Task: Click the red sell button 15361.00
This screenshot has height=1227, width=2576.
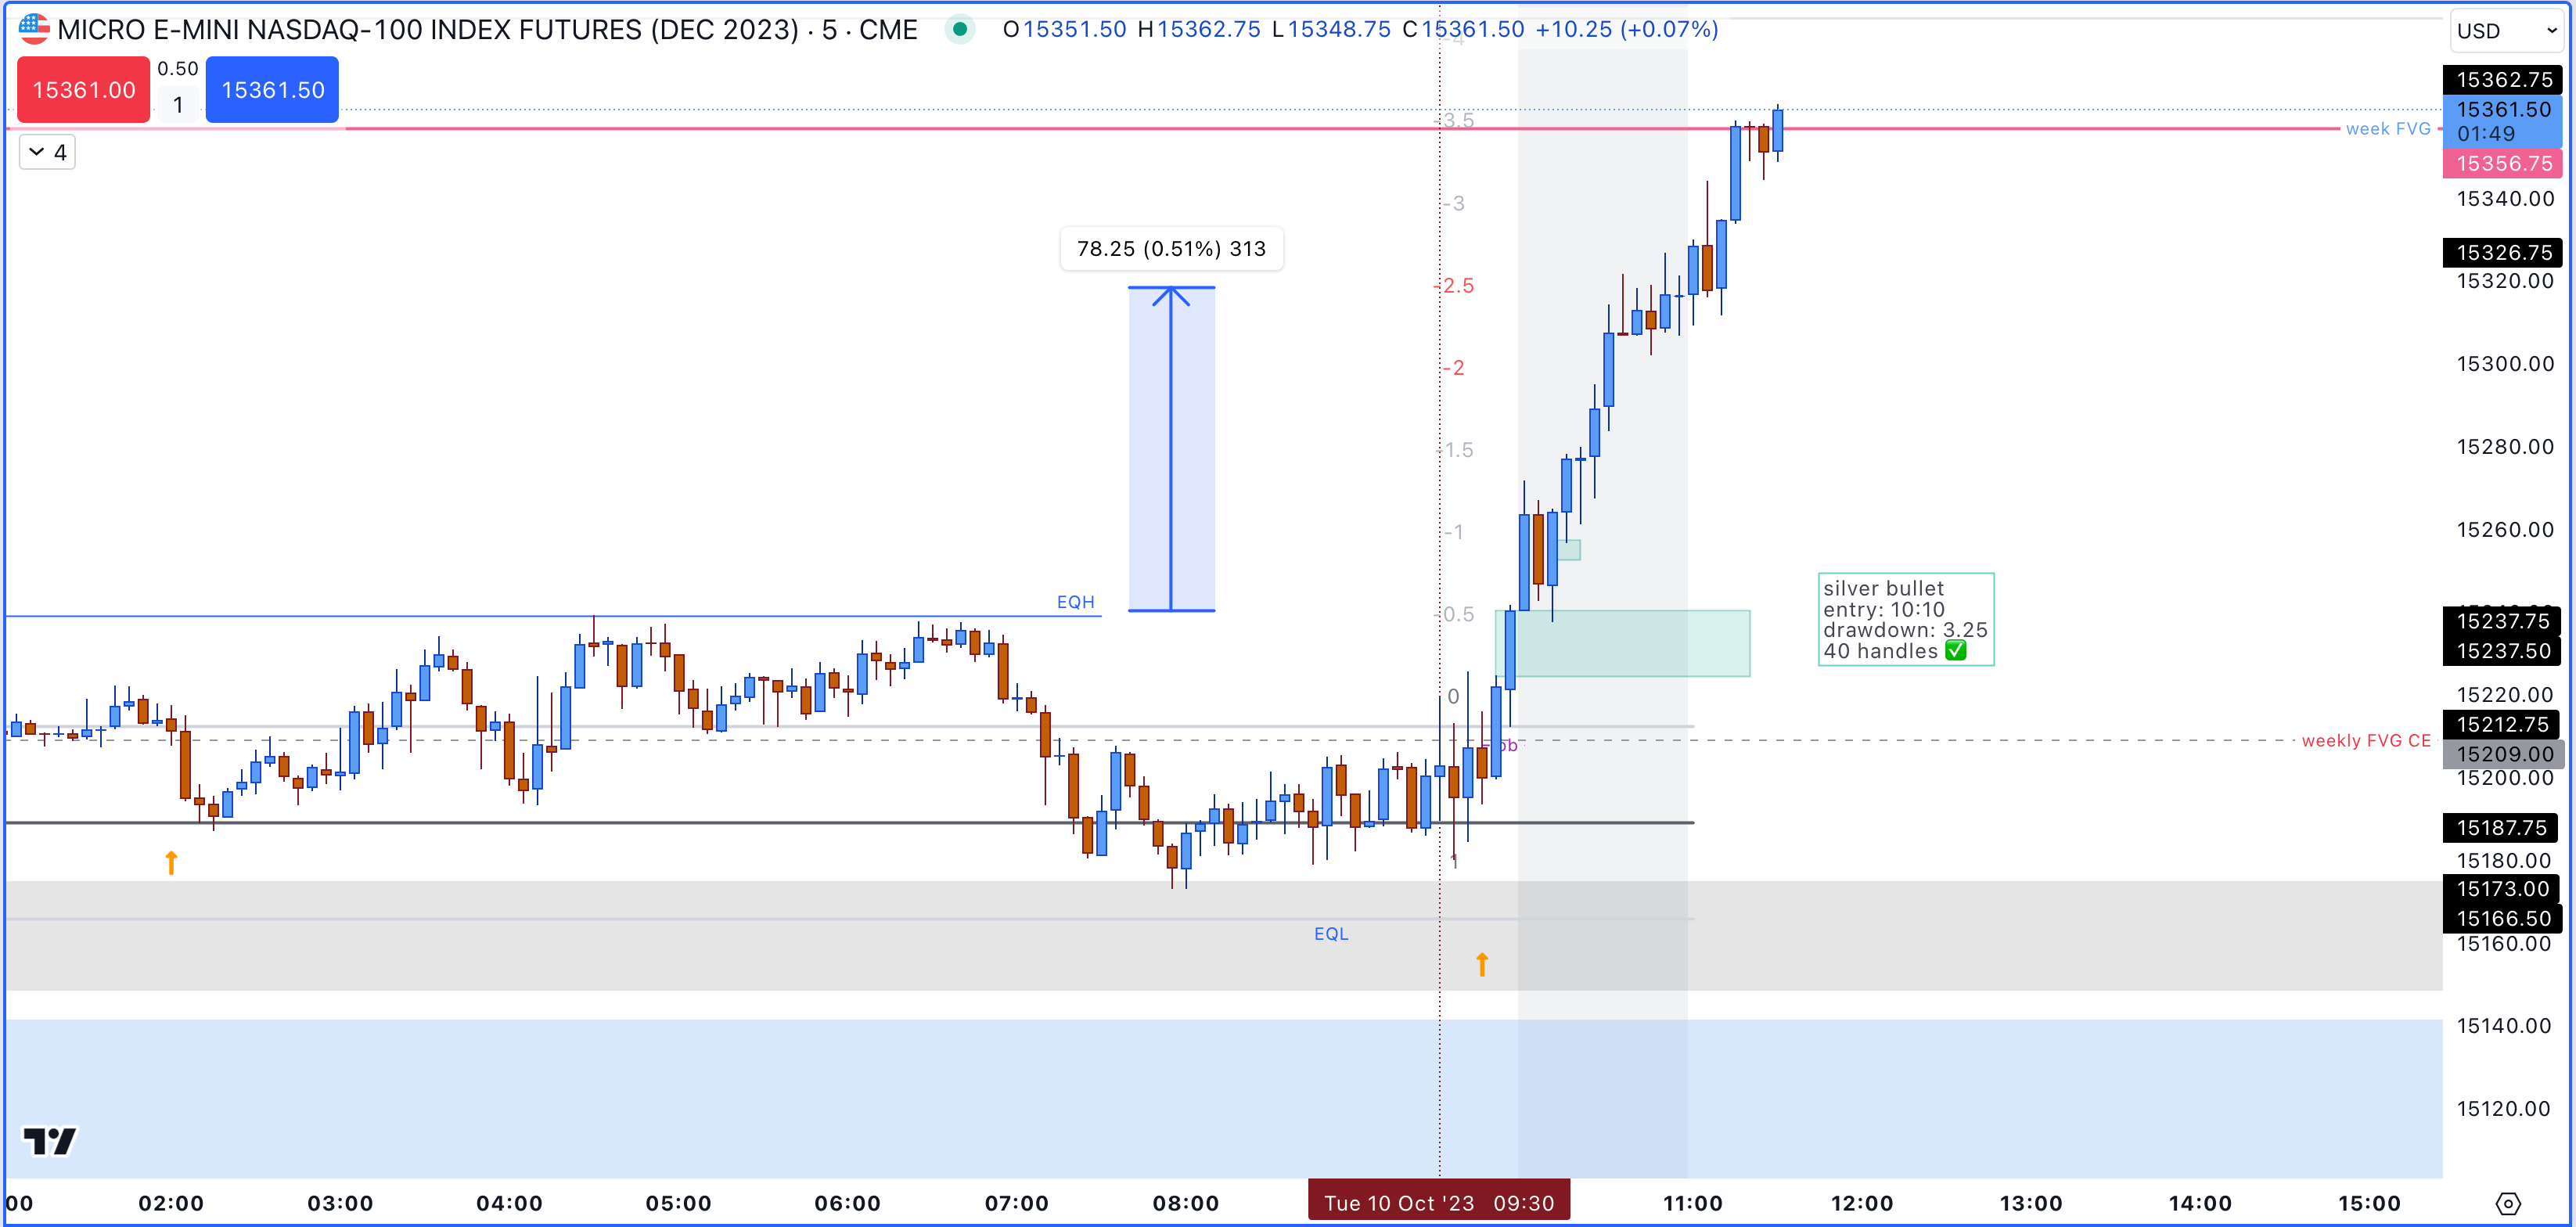Action: tap(84, 90)
